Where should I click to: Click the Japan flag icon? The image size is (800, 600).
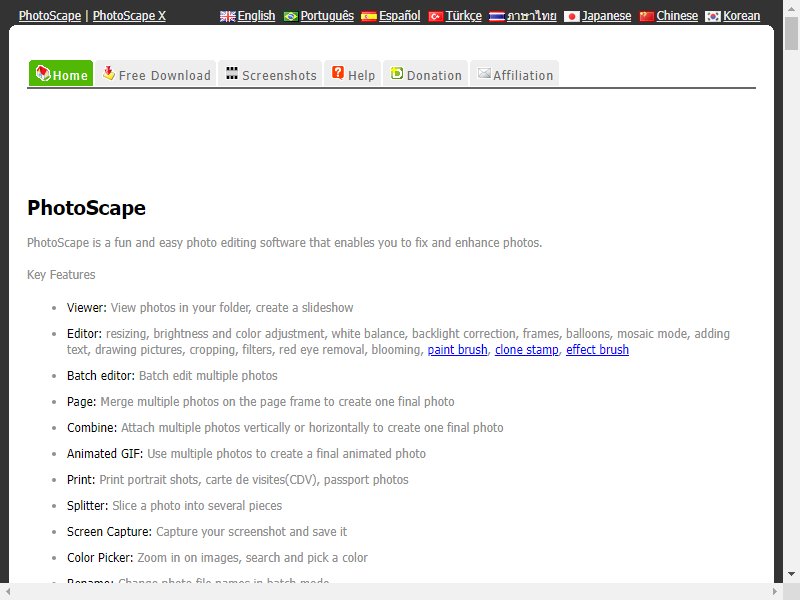pos(572,16)
